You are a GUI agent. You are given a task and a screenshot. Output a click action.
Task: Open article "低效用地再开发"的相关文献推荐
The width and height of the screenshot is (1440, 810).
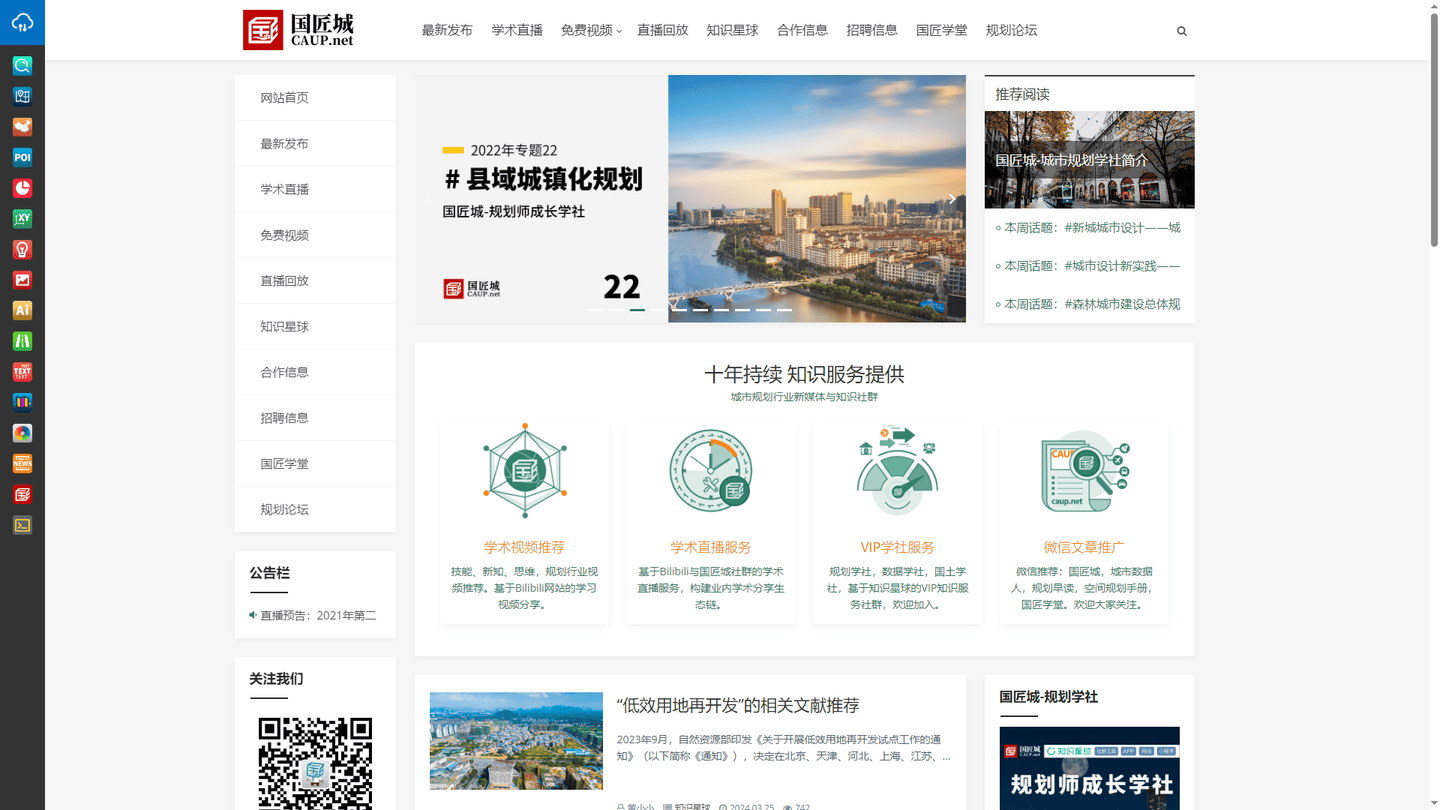point(738,706)
